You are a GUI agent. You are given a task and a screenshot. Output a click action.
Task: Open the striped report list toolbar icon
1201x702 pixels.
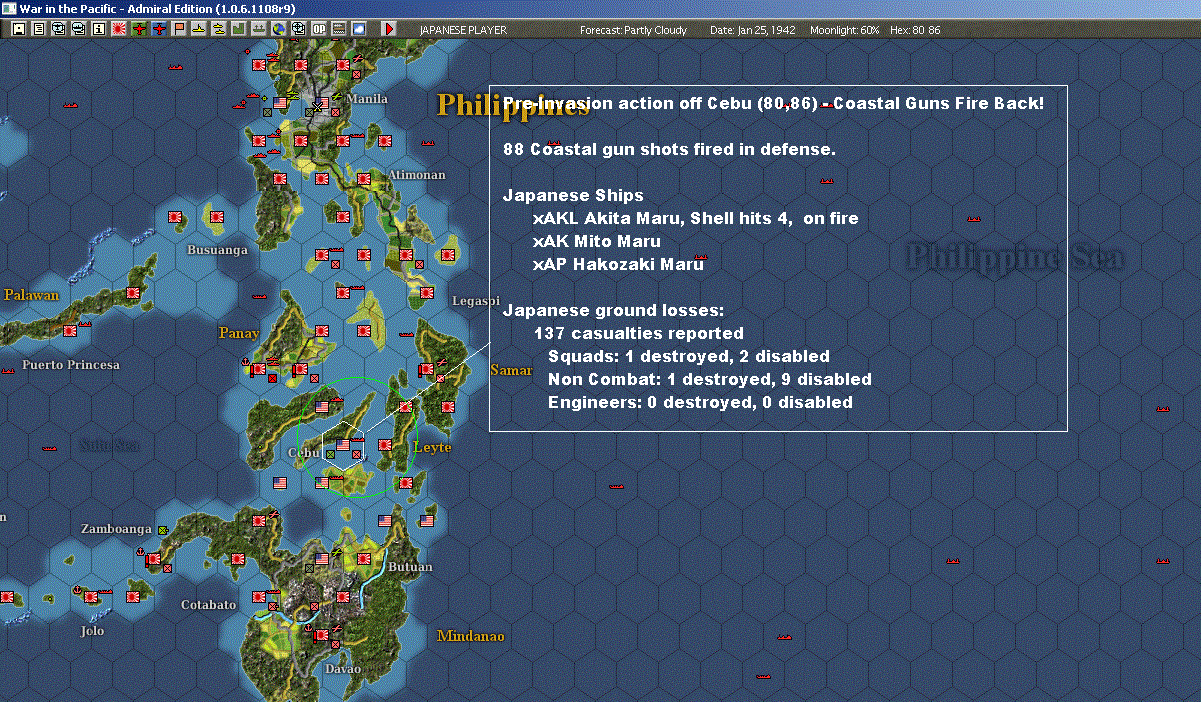coord(339,29)
